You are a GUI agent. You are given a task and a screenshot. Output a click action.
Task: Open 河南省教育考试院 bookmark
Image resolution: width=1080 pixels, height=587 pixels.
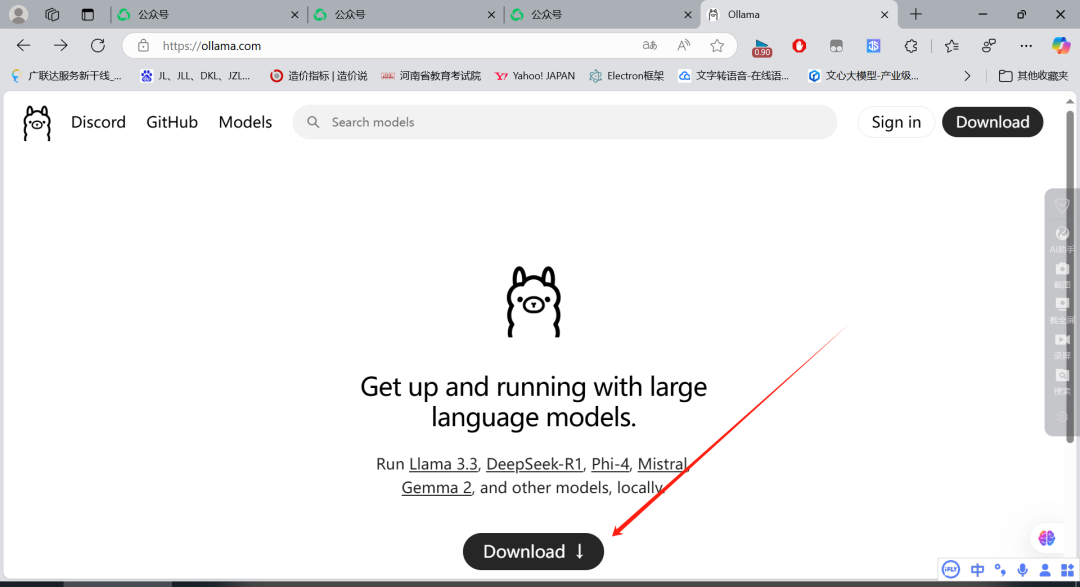click(431, 76)
